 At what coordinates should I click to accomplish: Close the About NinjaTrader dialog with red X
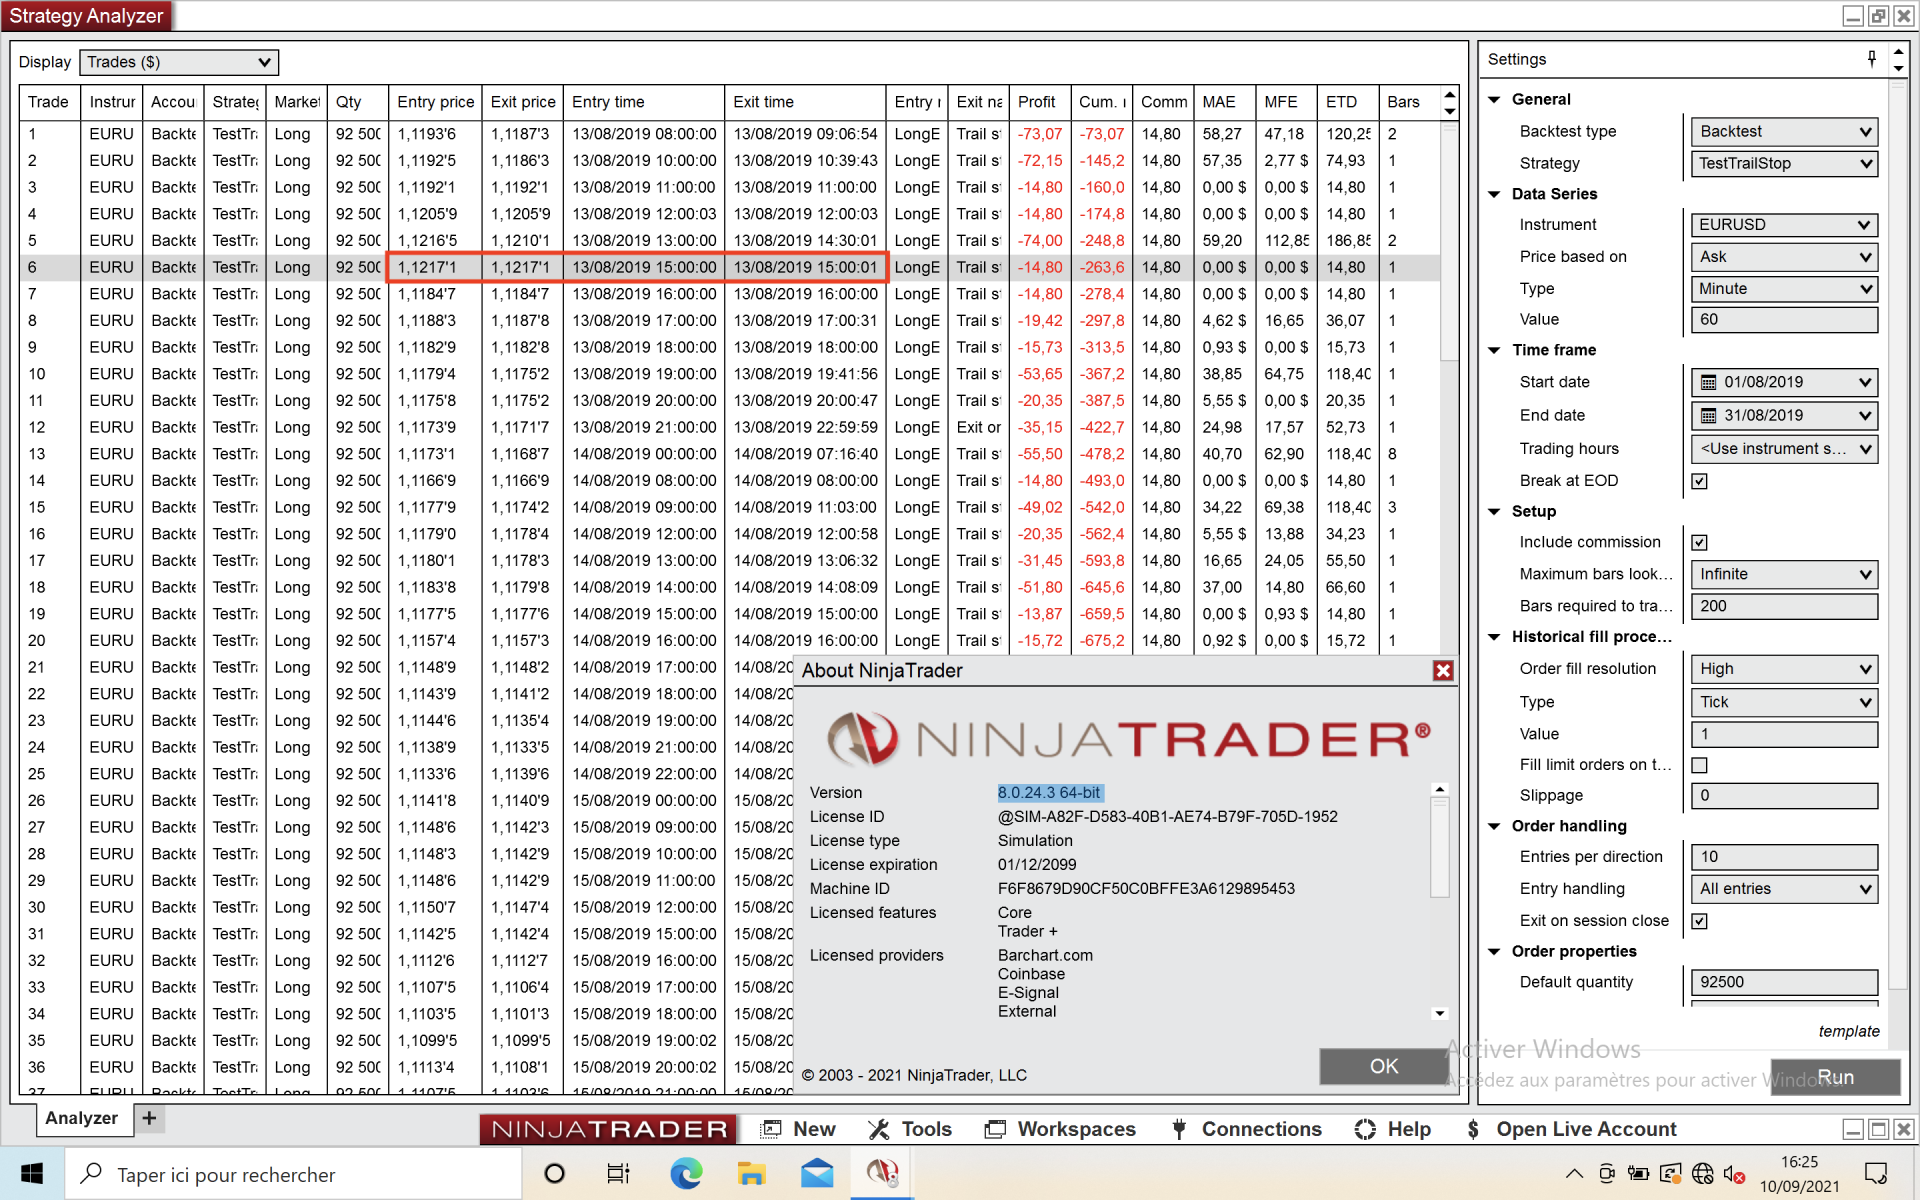[x=1442, y=671]
